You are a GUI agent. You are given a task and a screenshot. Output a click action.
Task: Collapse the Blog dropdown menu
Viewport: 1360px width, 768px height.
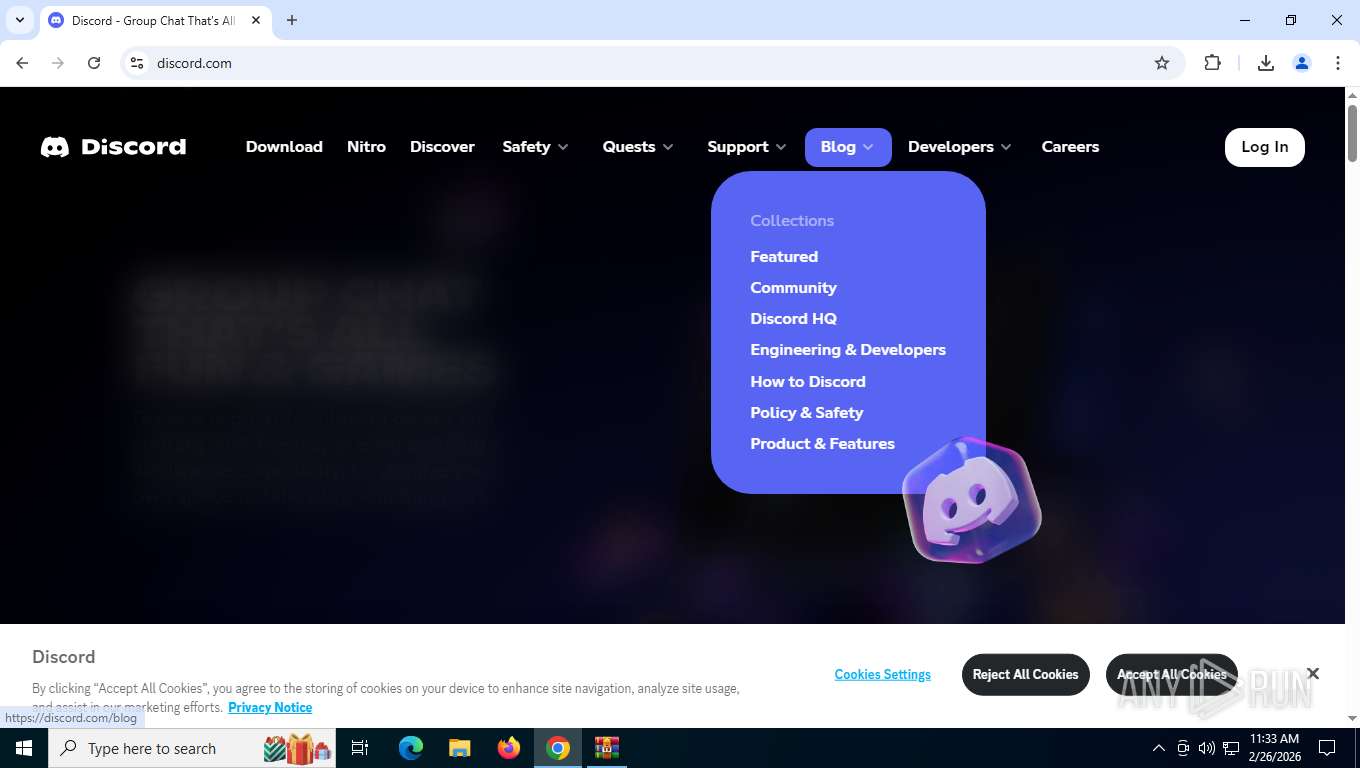848,147
